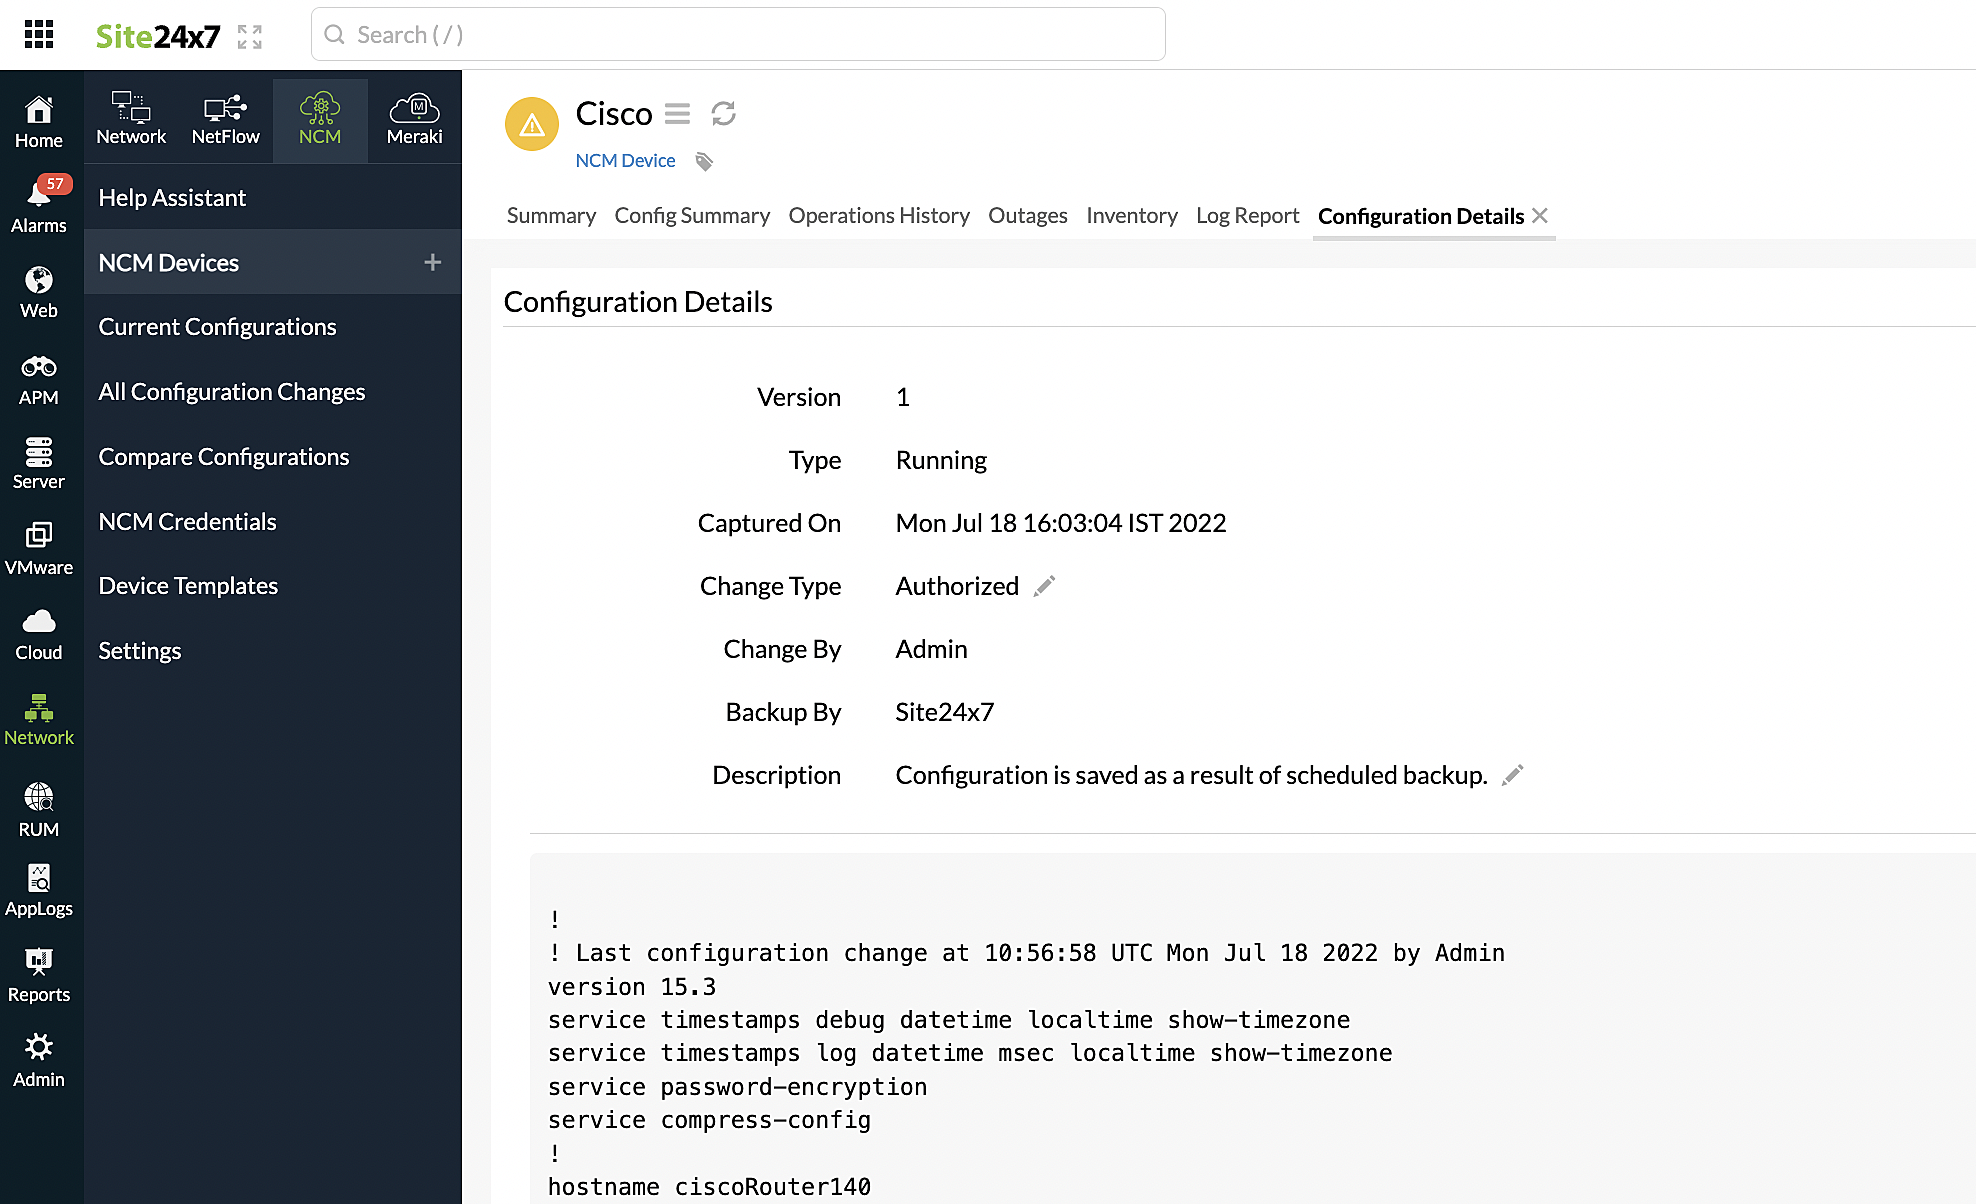Click the NCM Device link below Cisco
Viewport: 1976px width, 1204px height.
click(624, 159)
